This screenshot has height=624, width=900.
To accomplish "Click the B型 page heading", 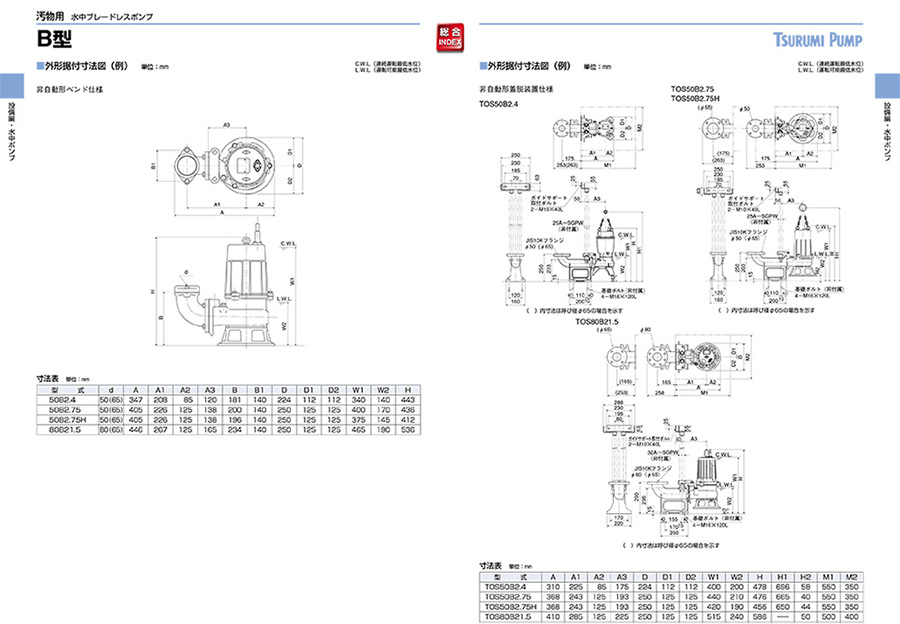I will pos(52,39).
